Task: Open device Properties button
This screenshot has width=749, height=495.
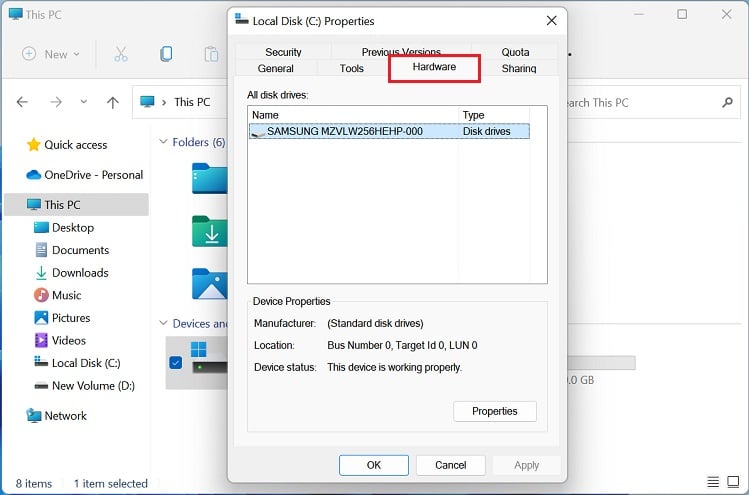Action: [x=495, y=411]
